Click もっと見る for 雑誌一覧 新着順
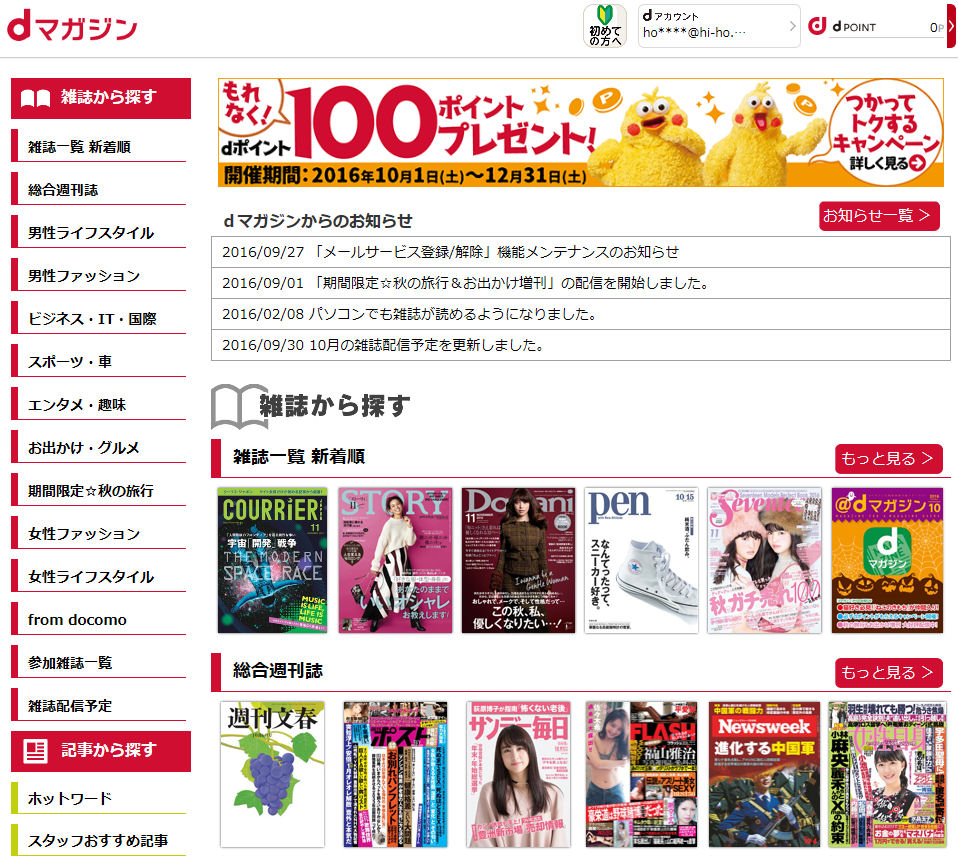 888,459
